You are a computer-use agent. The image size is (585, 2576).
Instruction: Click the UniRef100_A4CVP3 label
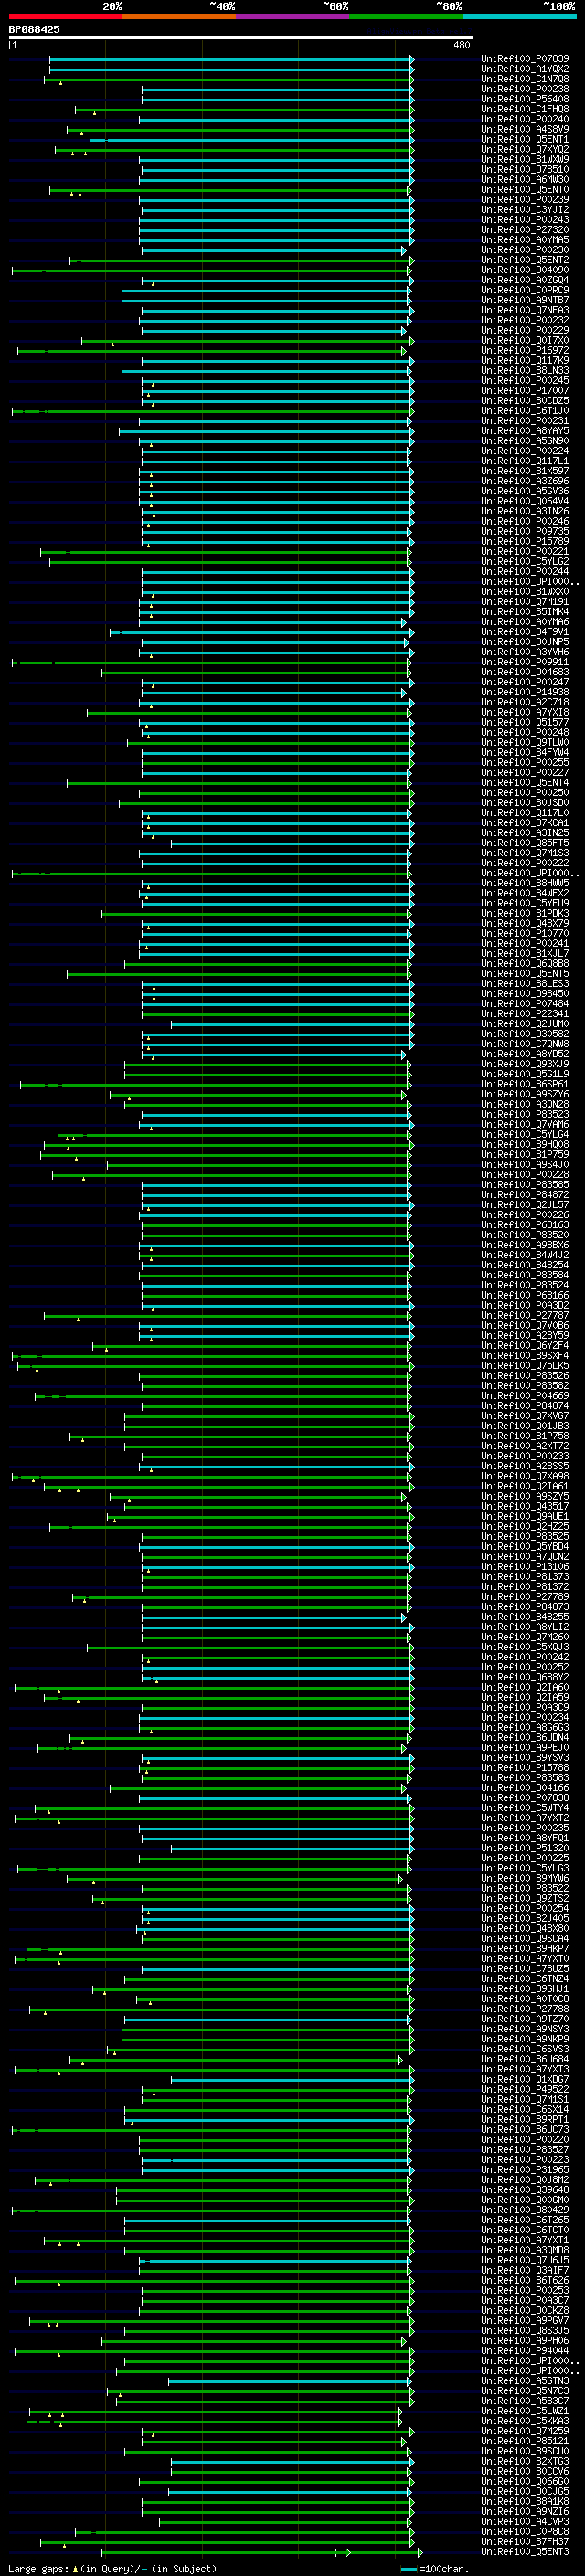coord(524,2521)
